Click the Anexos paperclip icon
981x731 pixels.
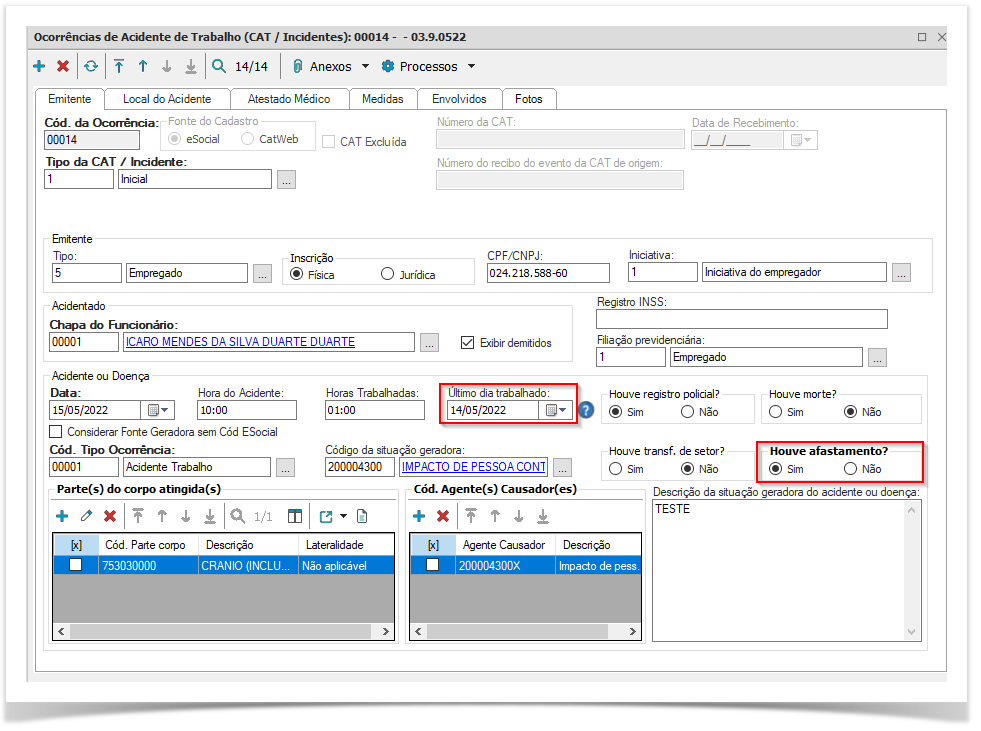(x=298, y=66)
